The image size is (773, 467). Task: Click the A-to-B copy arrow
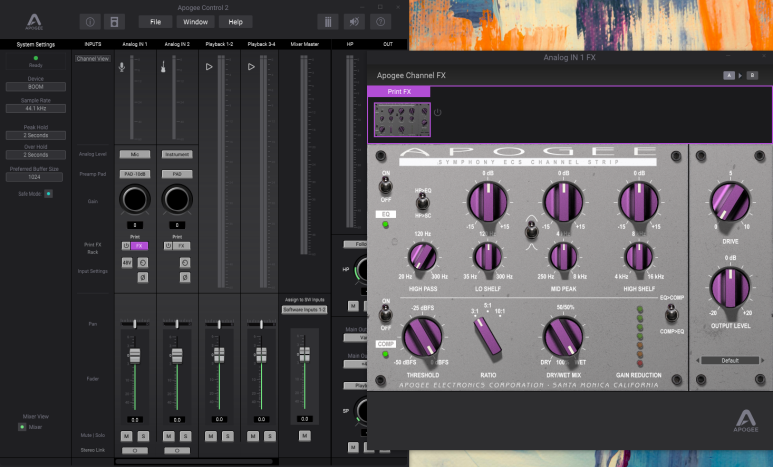tap(740, 75)
